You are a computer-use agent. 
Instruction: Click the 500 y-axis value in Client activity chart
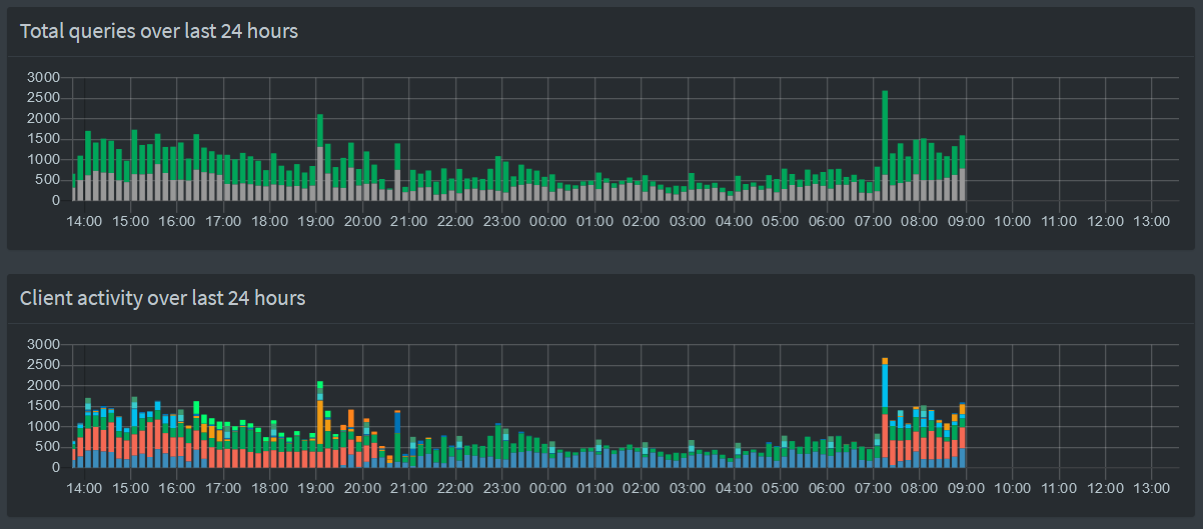click(47, 447)
